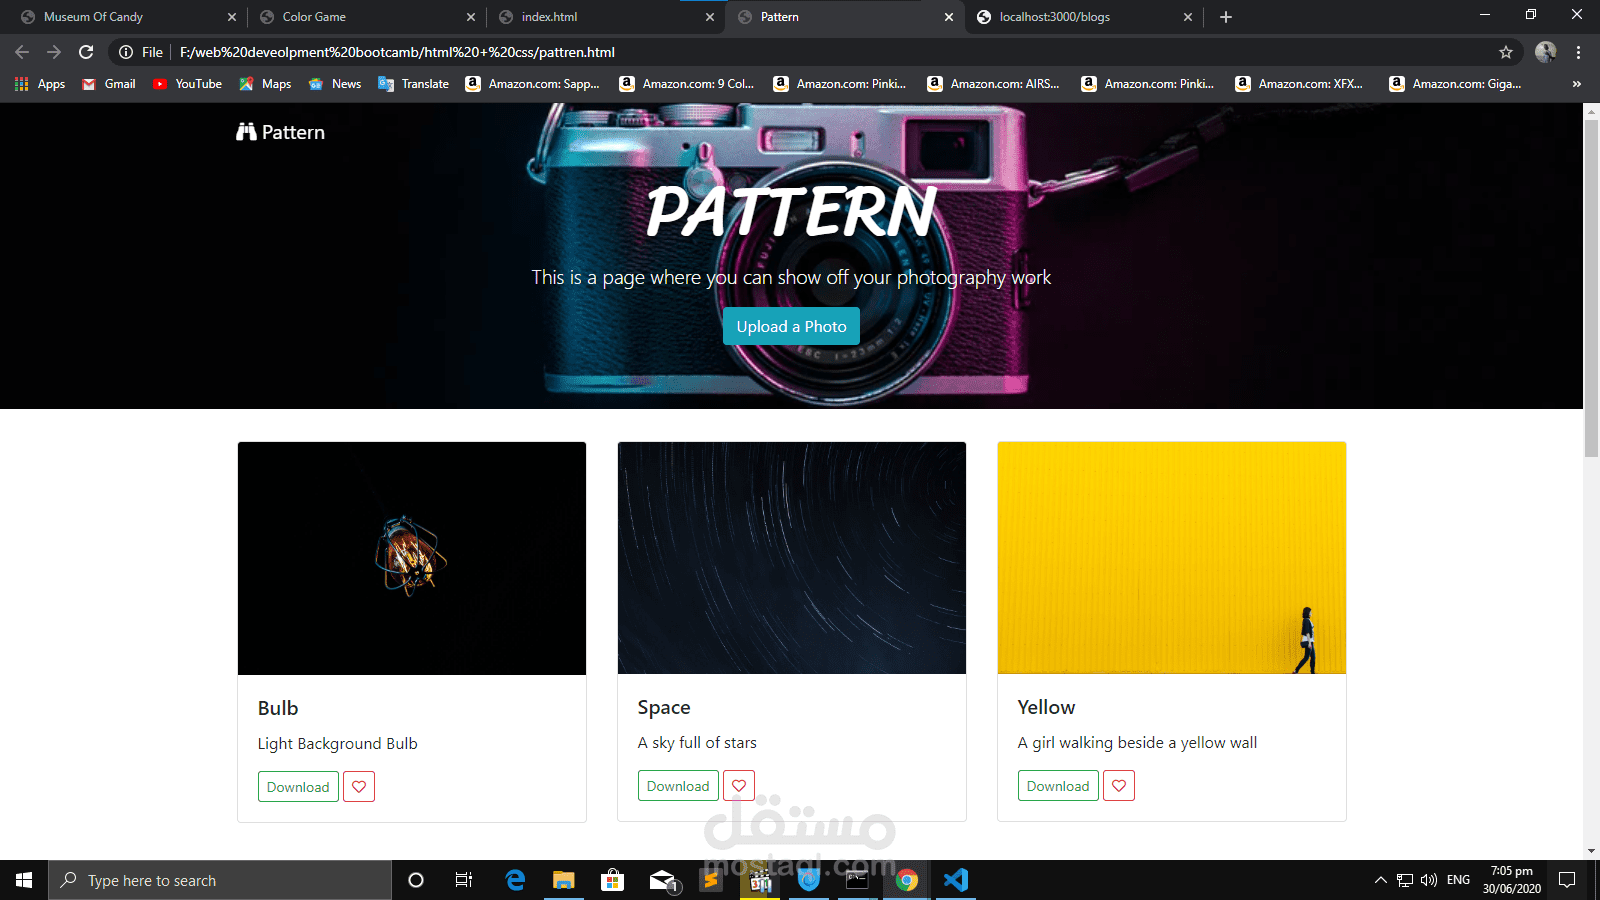
Task: Open Visual Studio Code from the taskbar
Action: pos(956,880)
